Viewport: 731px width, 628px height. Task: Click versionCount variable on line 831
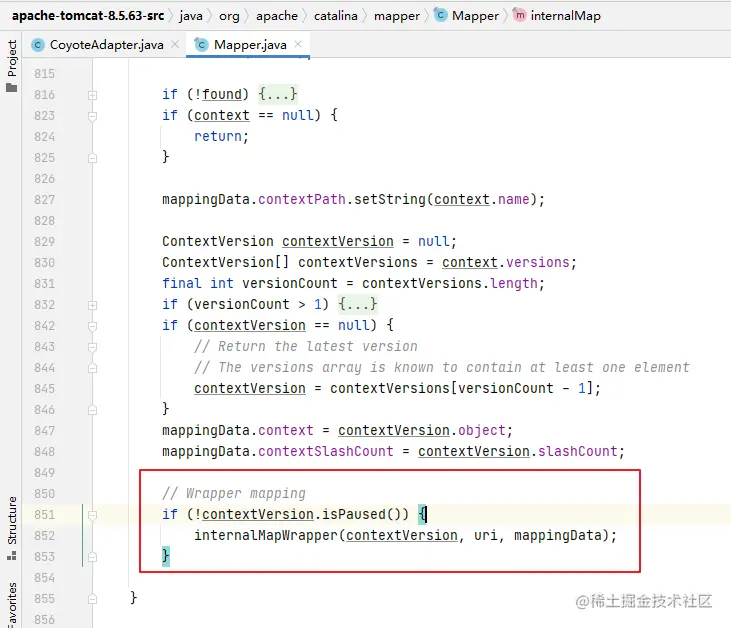pos(290,283)
